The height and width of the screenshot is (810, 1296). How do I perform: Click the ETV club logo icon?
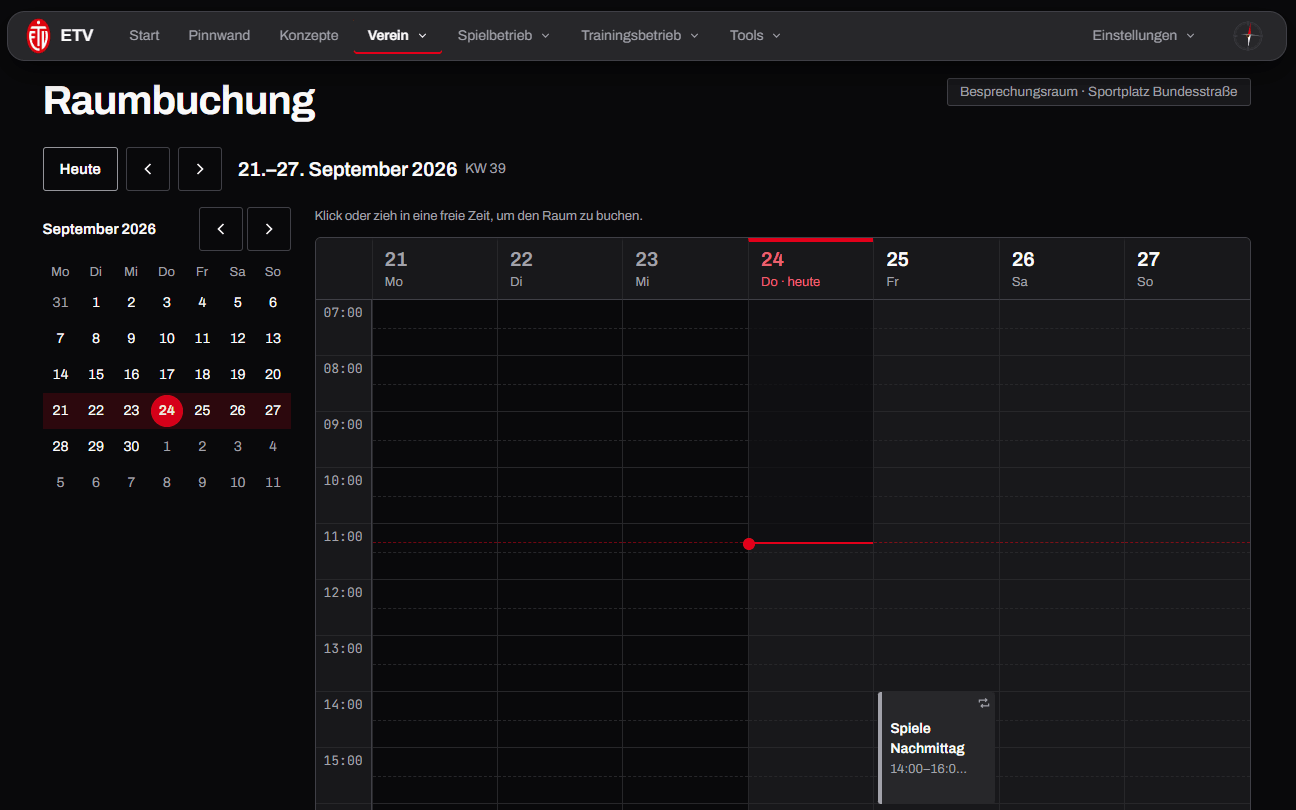point(38,35)
